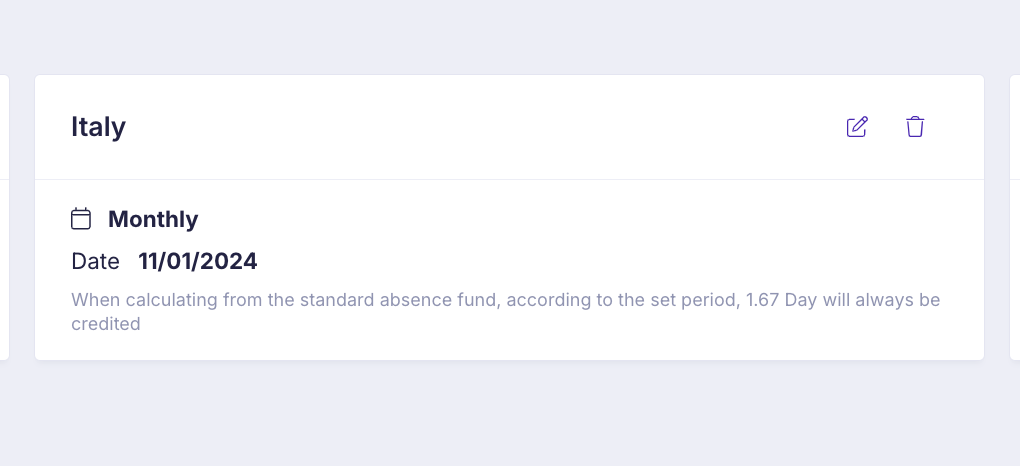Select the 11/01/2024 date value

click(x=198, y=262)
